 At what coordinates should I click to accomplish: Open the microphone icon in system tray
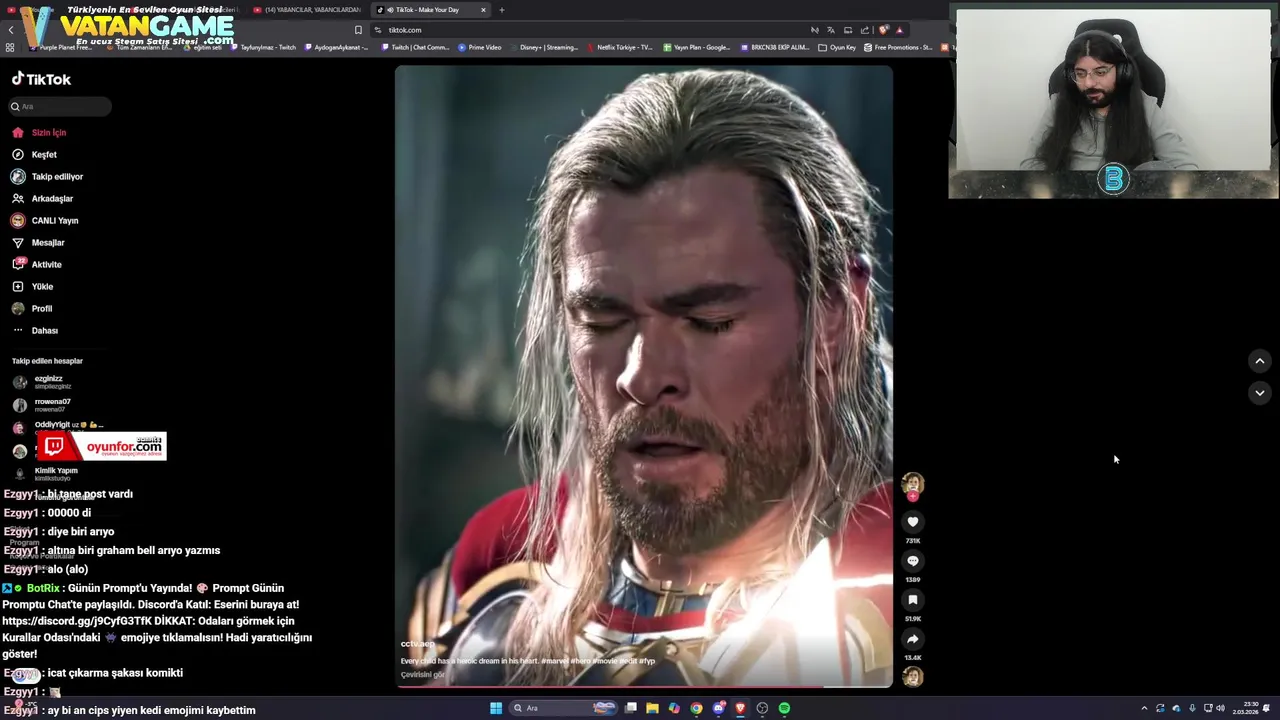coord(1192,708)
